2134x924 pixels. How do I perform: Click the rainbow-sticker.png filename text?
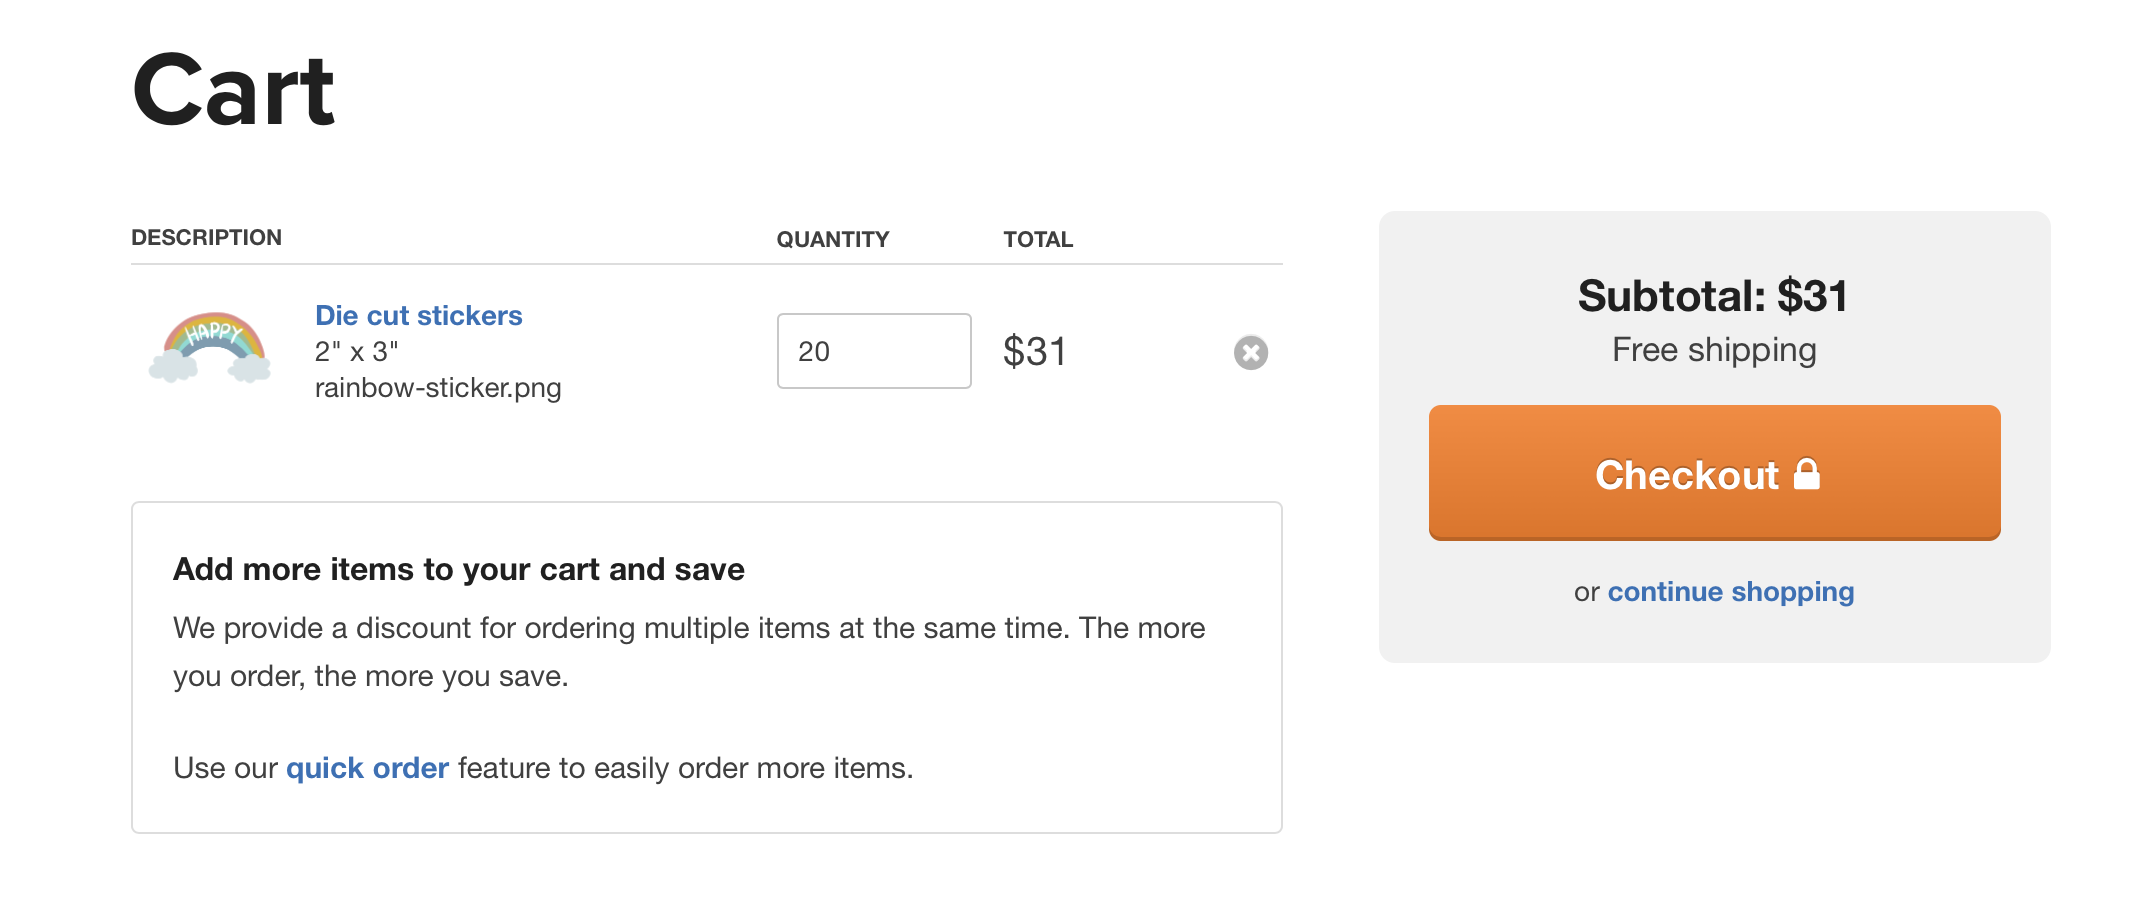(437, 388)
